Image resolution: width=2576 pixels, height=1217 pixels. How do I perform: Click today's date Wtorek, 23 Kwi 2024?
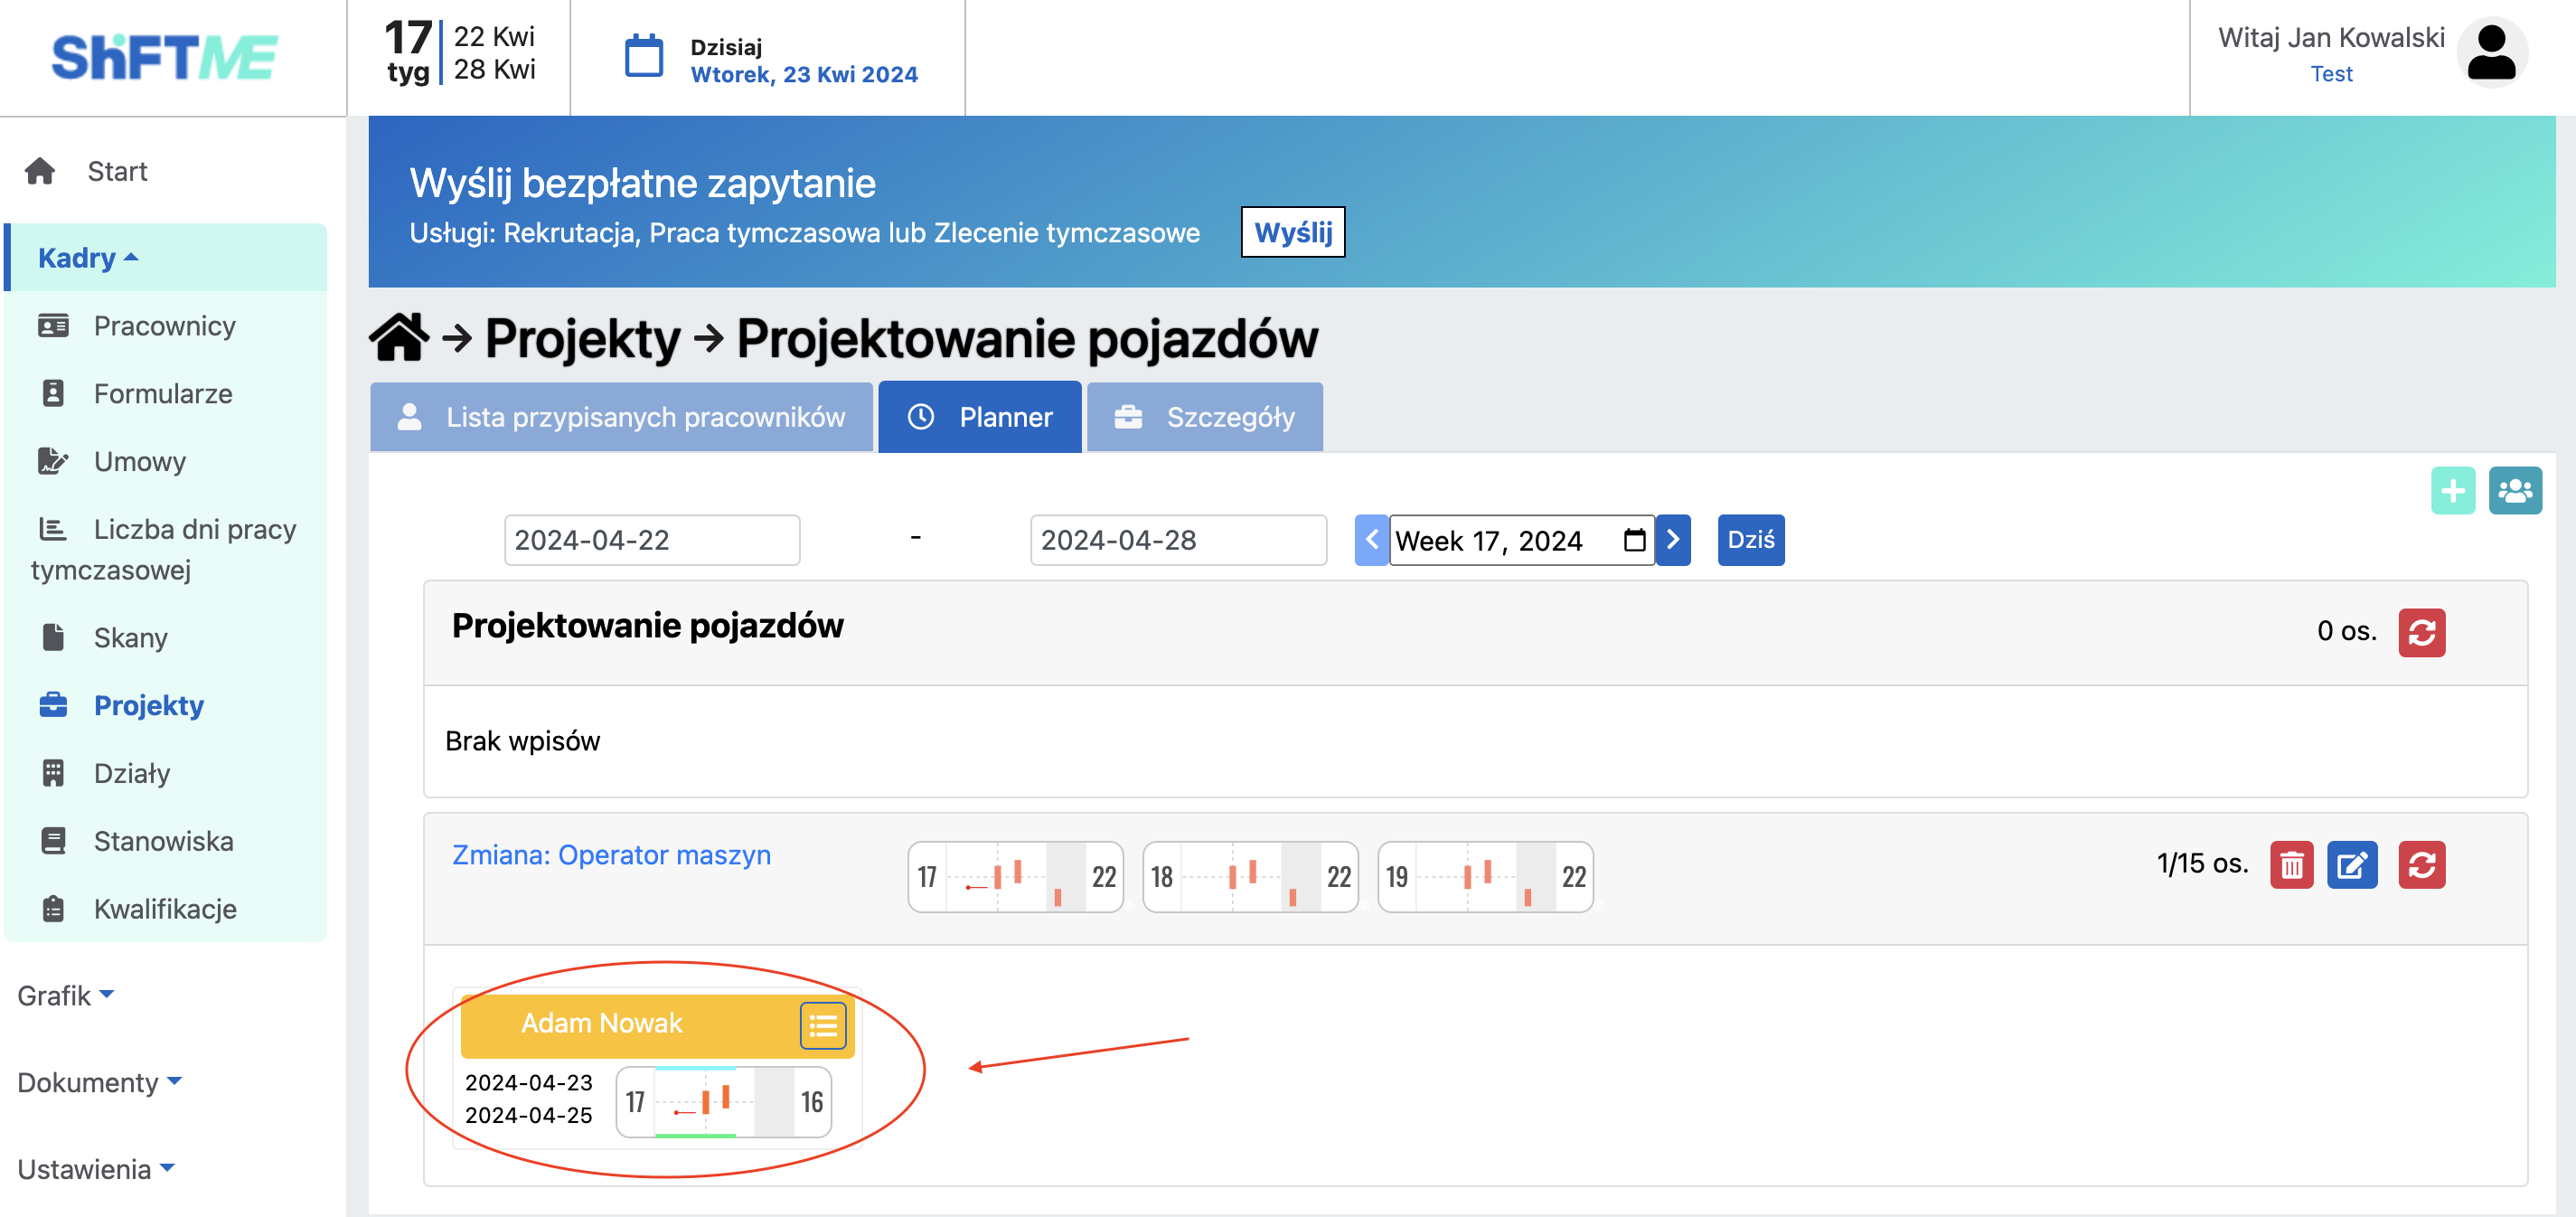click(x=804, y=75)
